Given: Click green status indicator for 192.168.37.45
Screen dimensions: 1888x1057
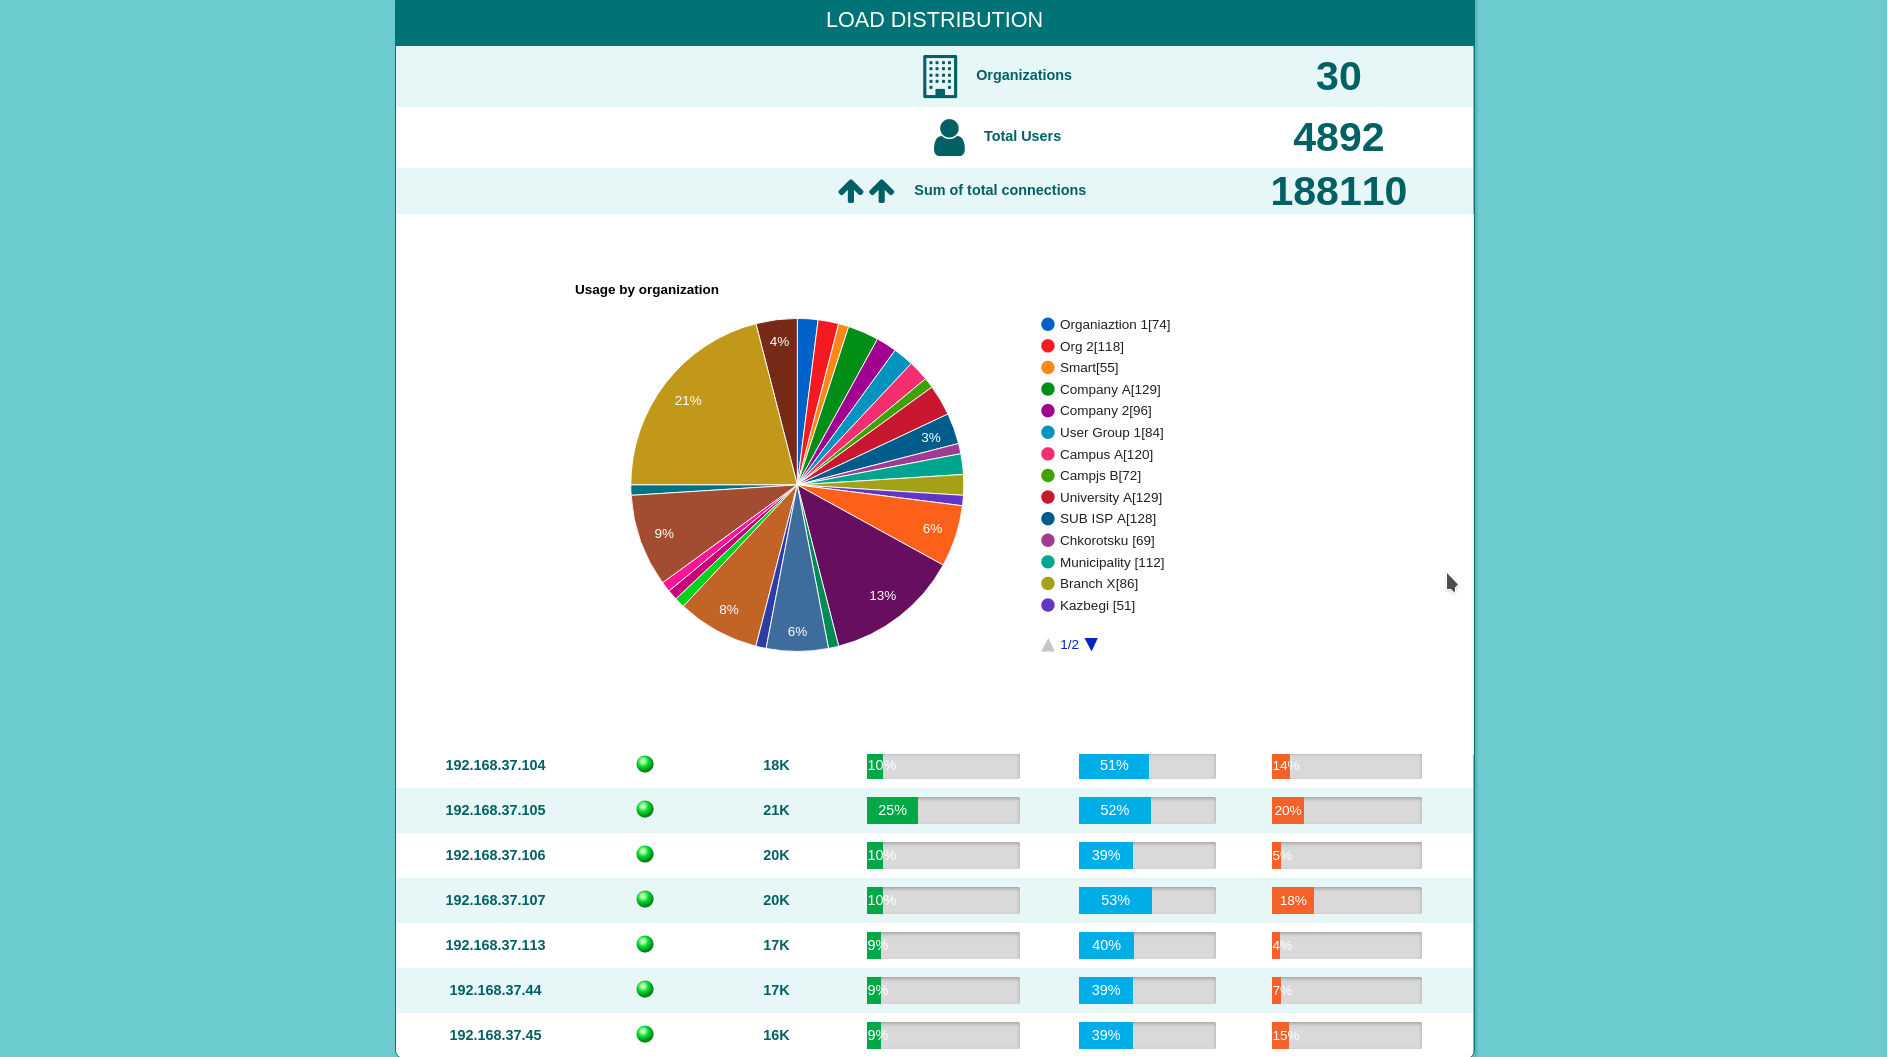Looking at the screenshot, I should coord(645,1034).
